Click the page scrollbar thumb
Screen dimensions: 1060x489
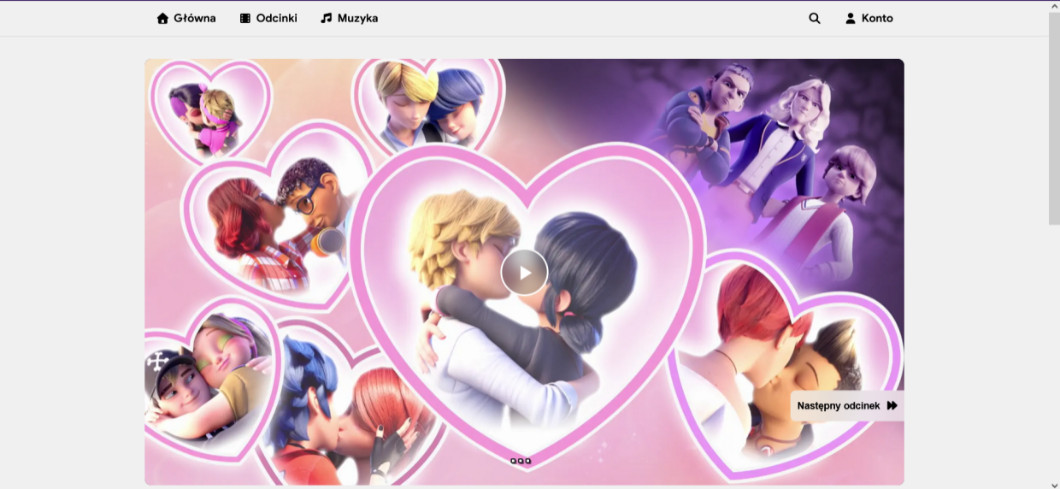tap(1053, 120)
